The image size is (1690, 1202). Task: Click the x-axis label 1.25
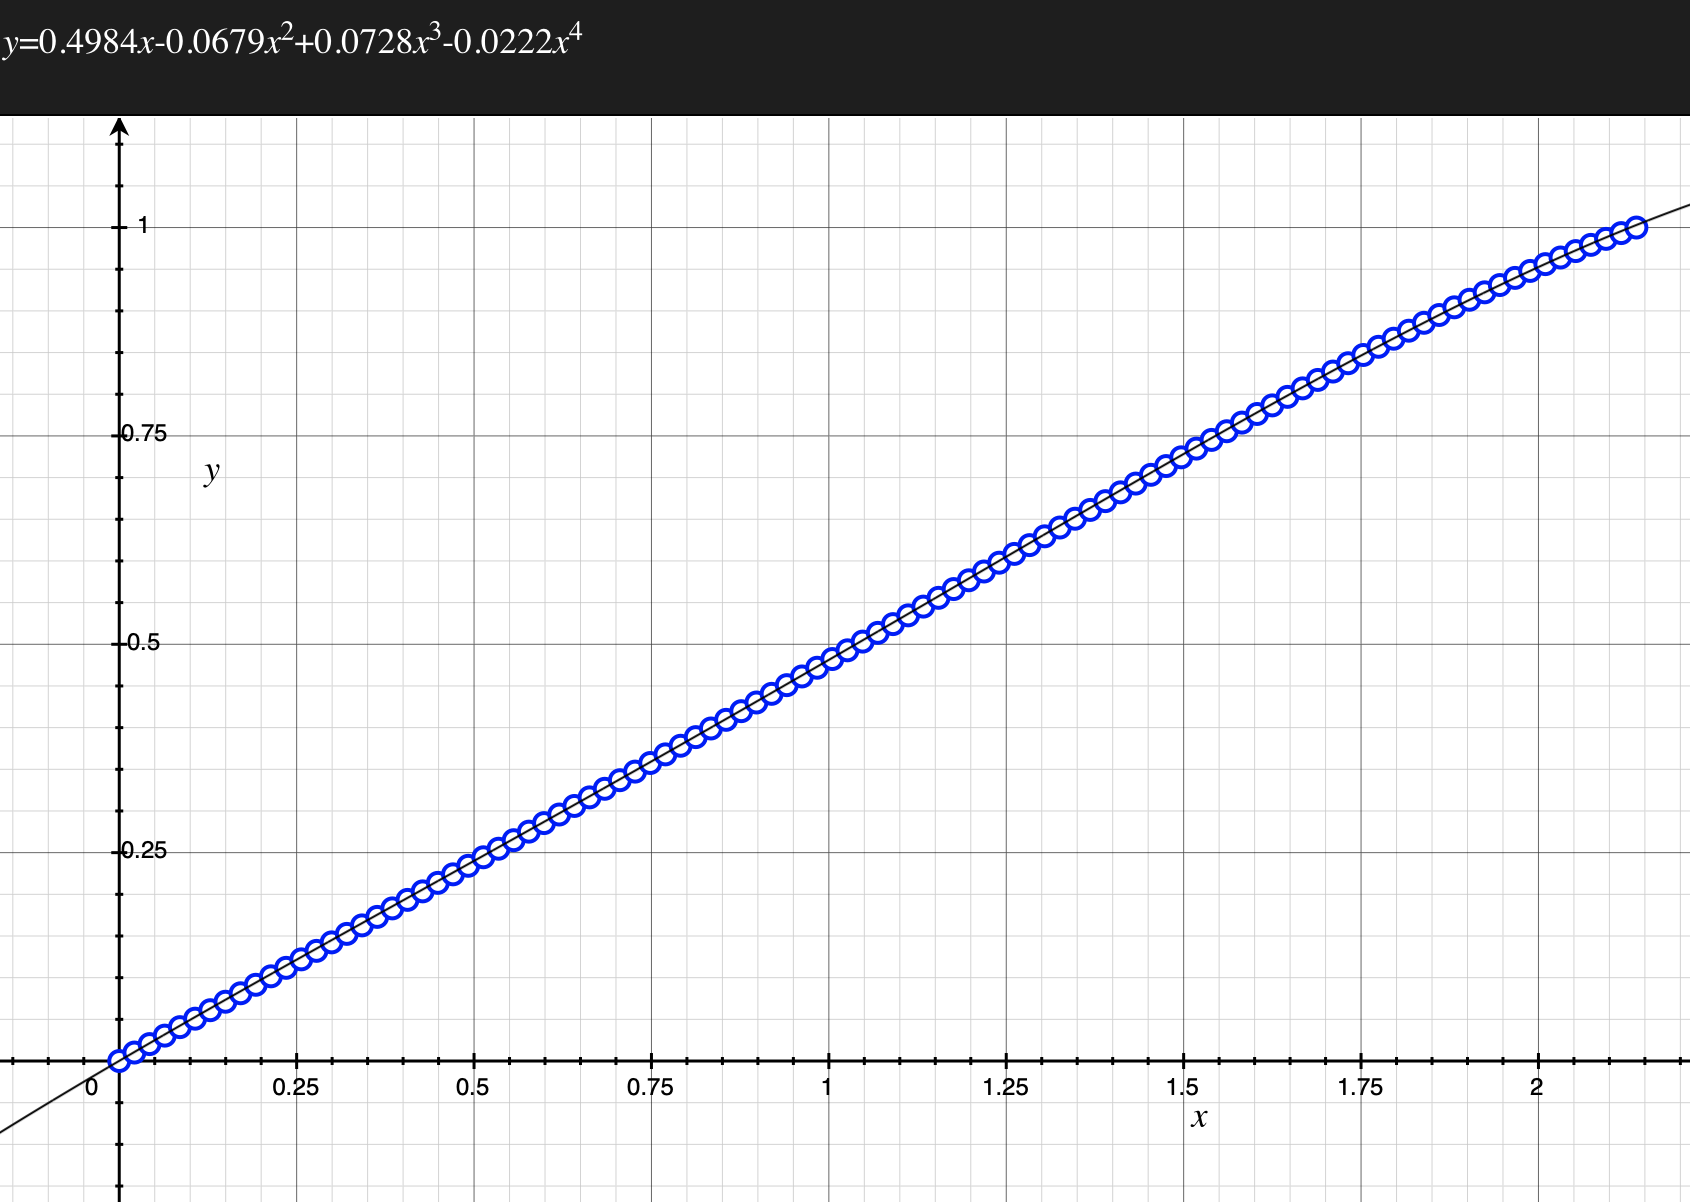click(x=1005, y=1087)
